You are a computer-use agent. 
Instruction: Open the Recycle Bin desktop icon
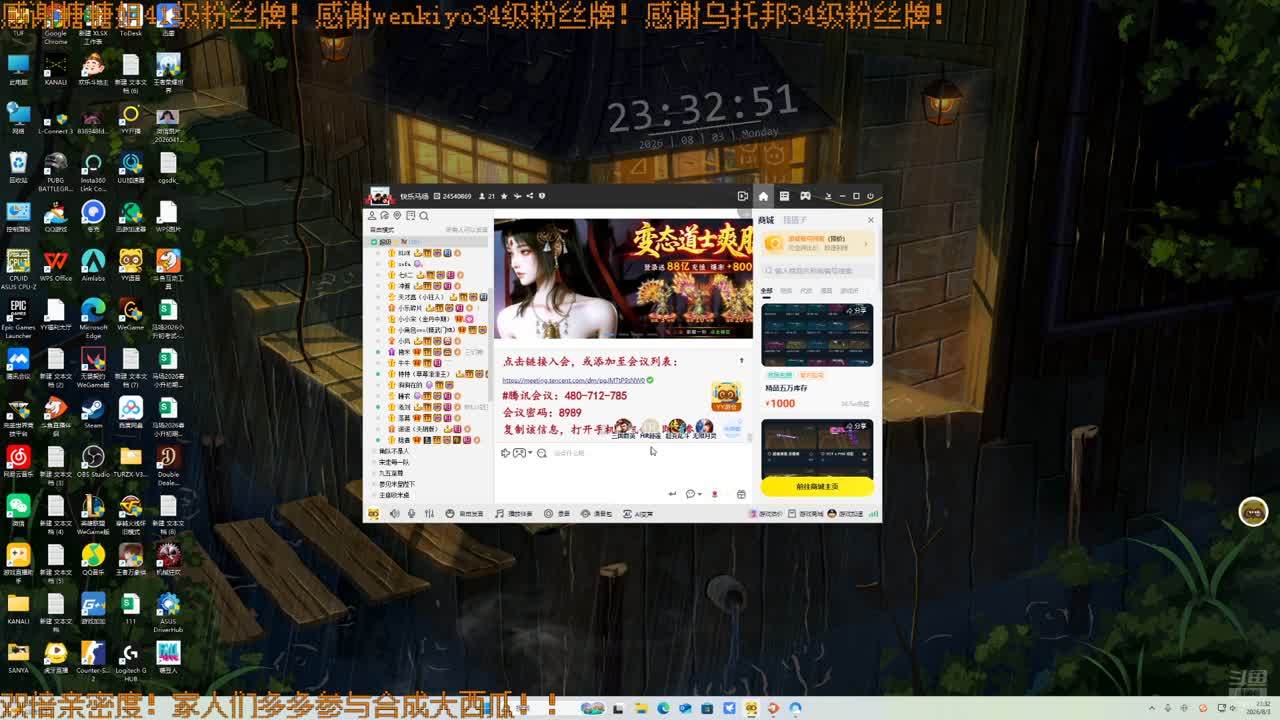pyautogui.click(x=18, y=168)
